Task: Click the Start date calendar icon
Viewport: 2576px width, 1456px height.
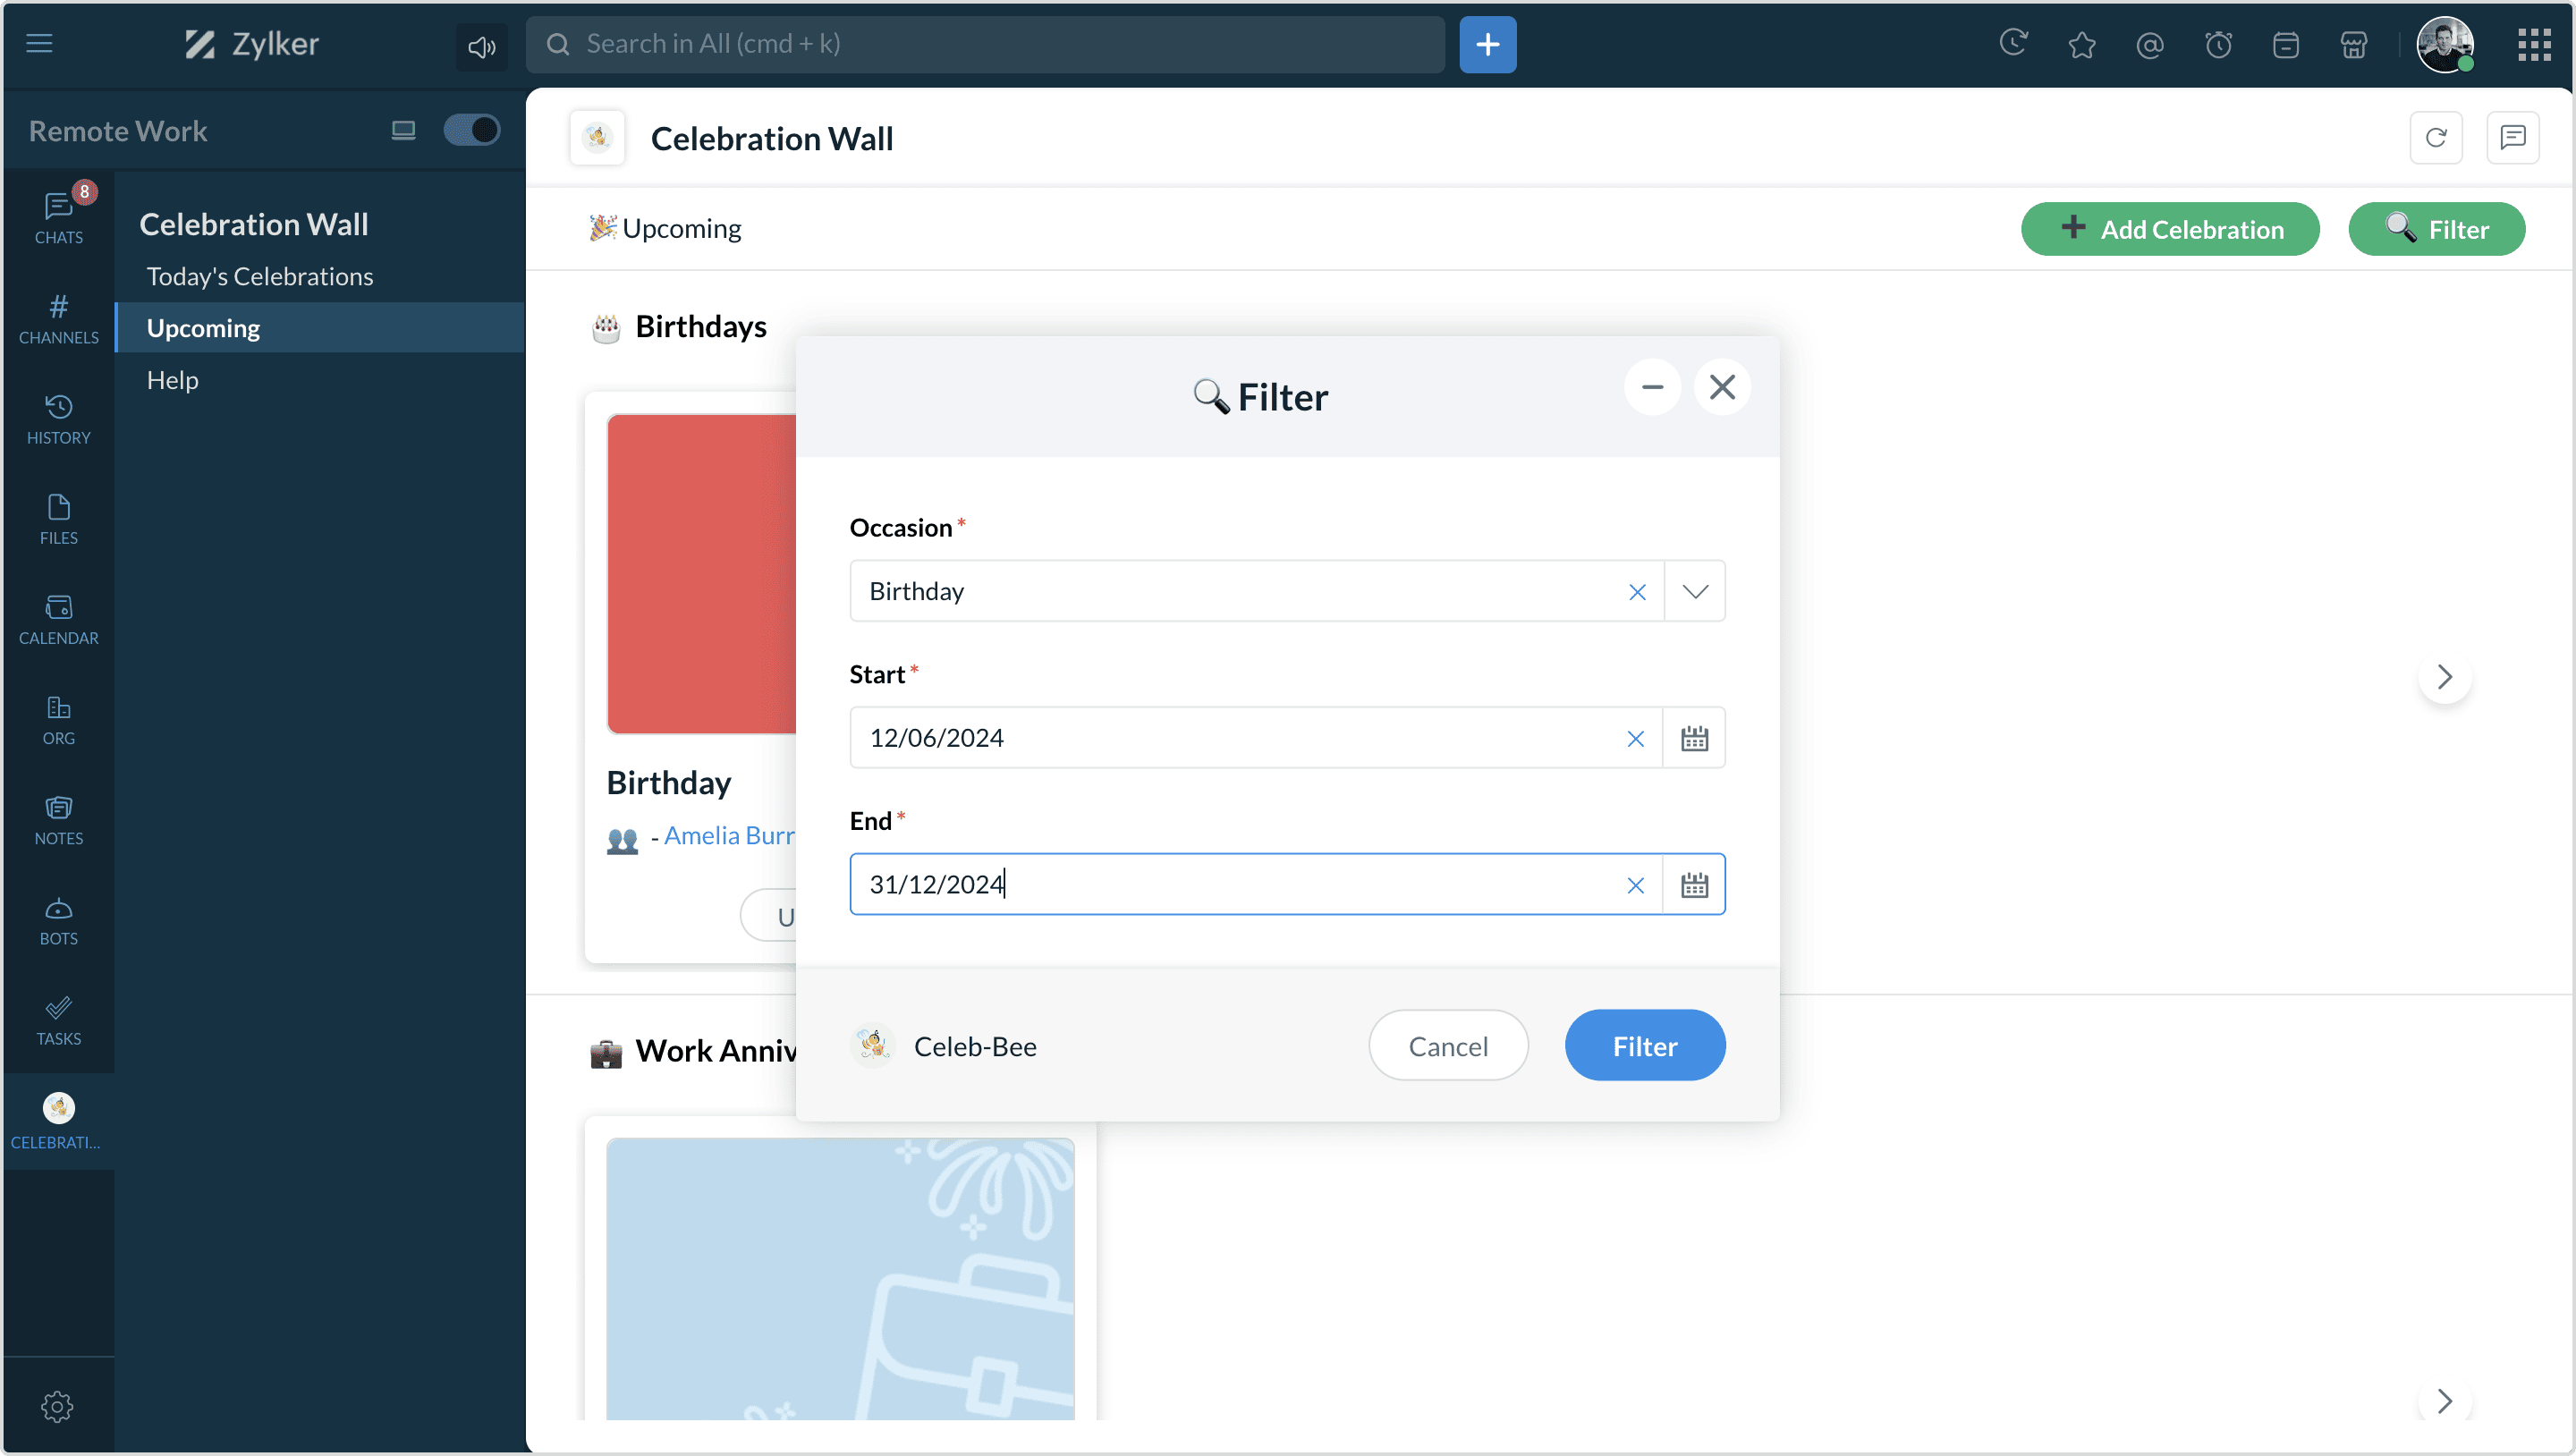Action: (1693, 738)
